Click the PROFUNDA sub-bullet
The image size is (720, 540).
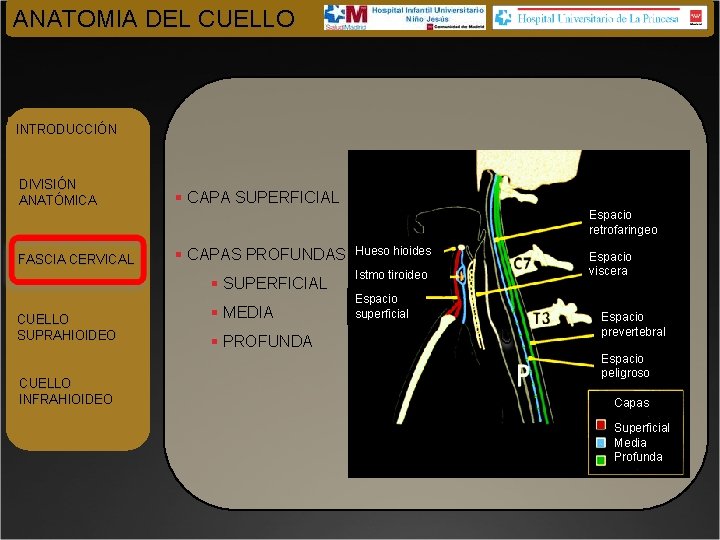(267, 341)
